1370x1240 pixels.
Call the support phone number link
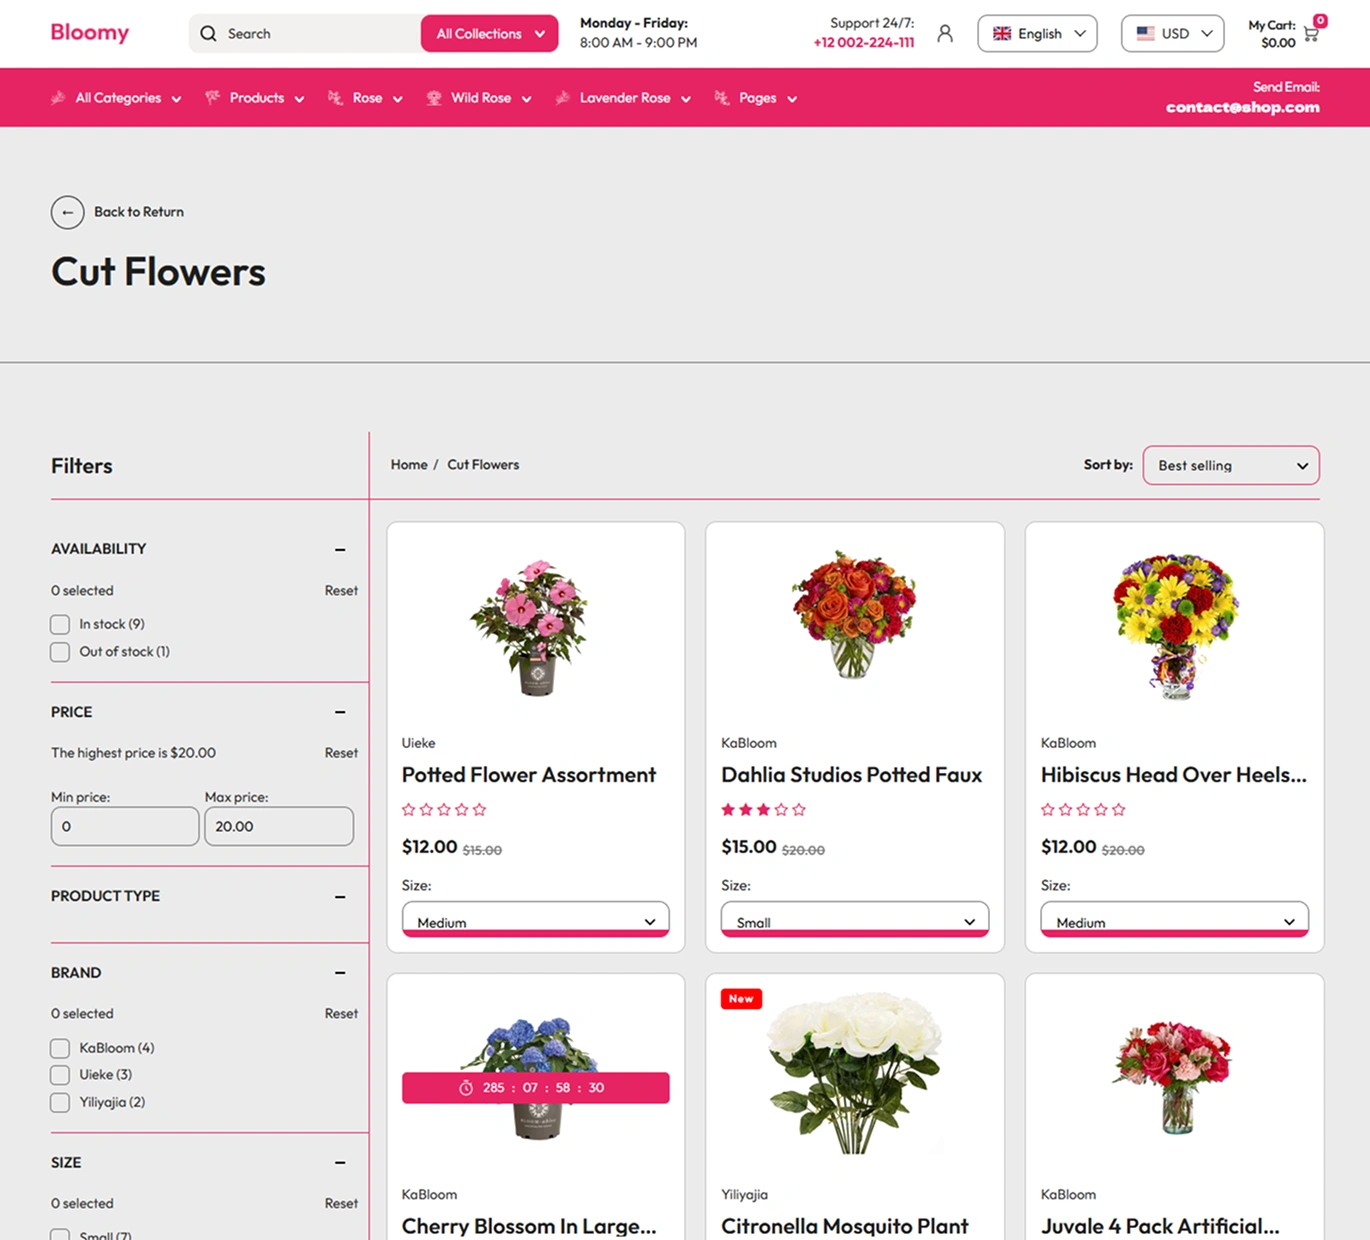tap(864, 43)
